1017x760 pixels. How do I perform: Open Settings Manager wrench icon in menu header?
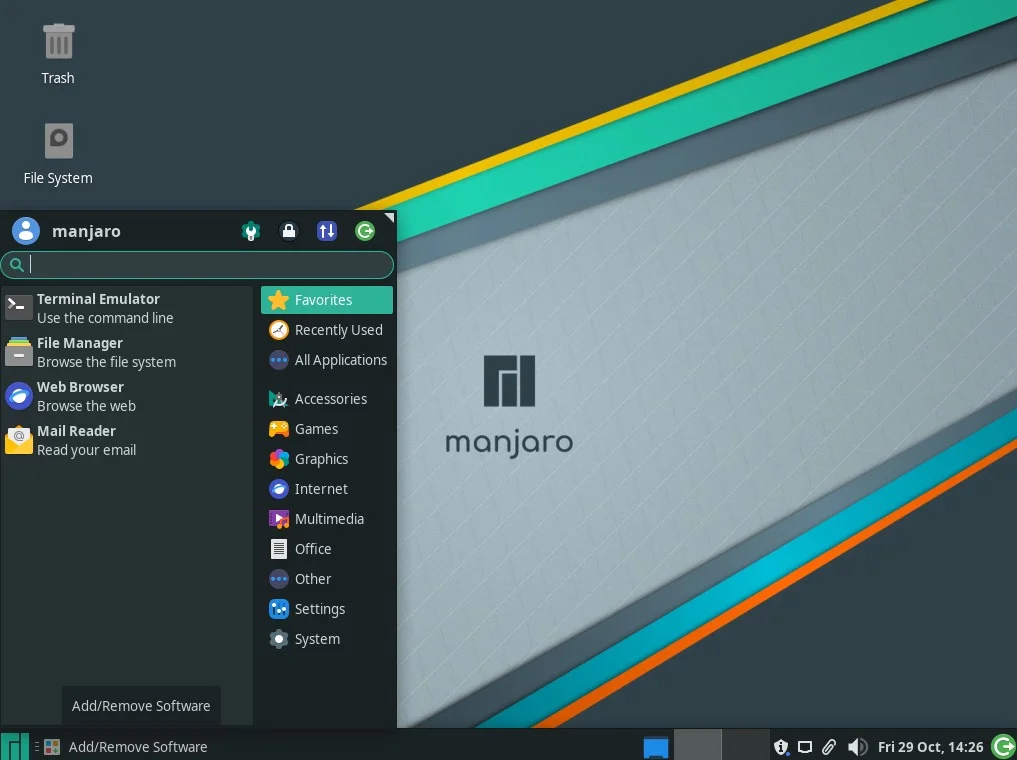[251, 231]
